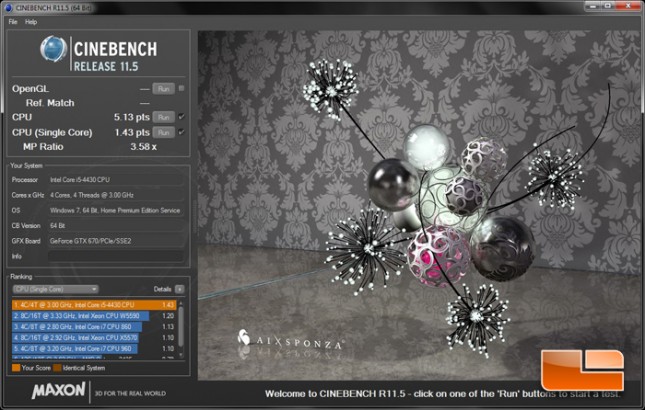Maximize the Cinebench window

click(608, 6)
